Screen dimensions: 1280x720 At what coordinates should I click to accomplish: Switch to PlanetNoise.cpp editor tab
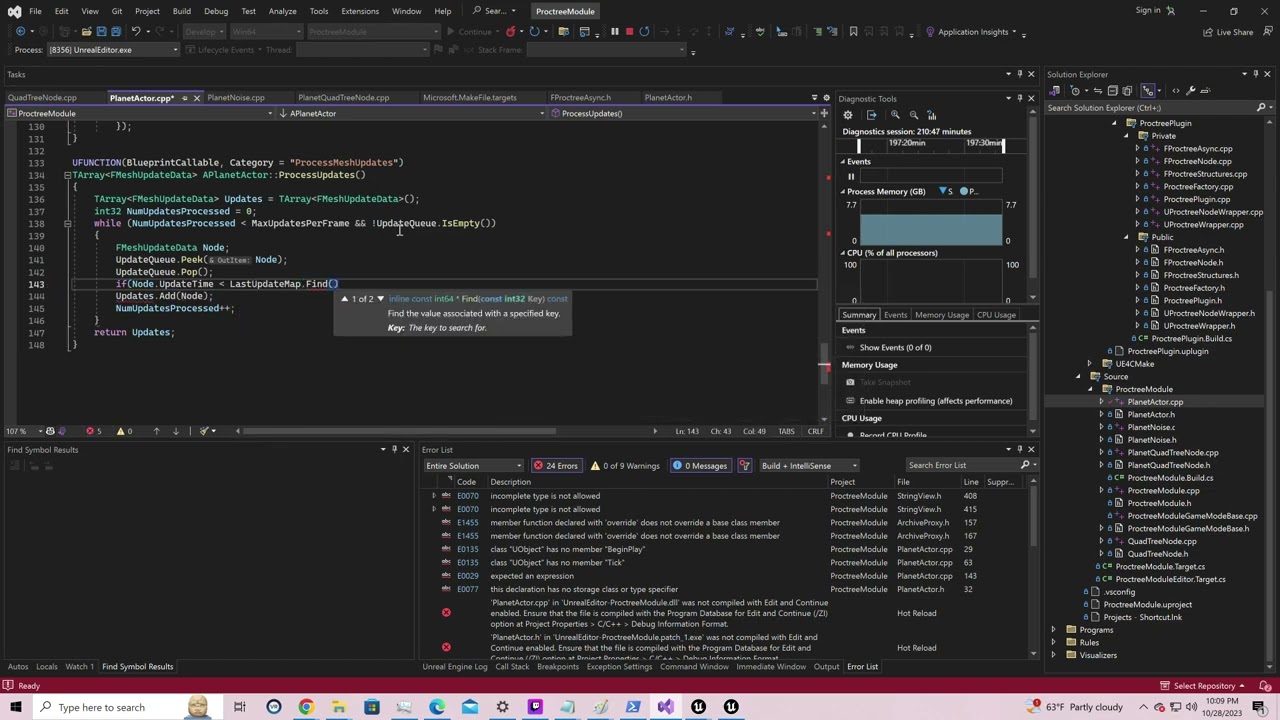pyautogui.click(x=236, y=98)
